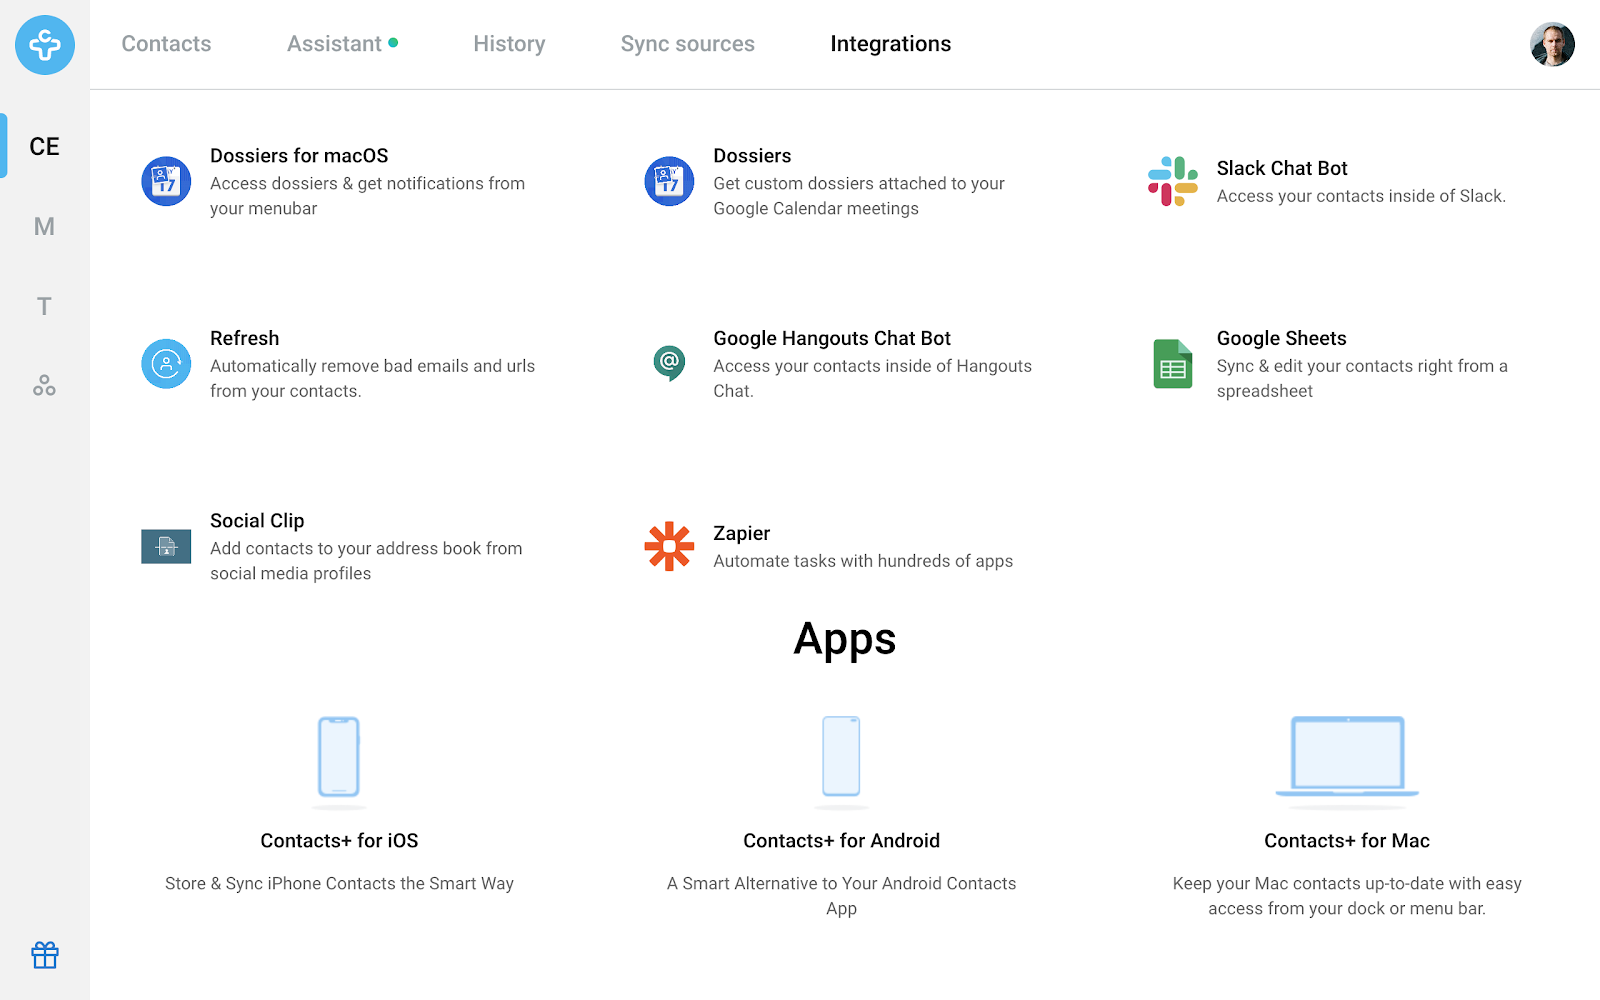Open the Slack Chat Bot title
This screenshot has width=1600, height=1000.
1282,168
